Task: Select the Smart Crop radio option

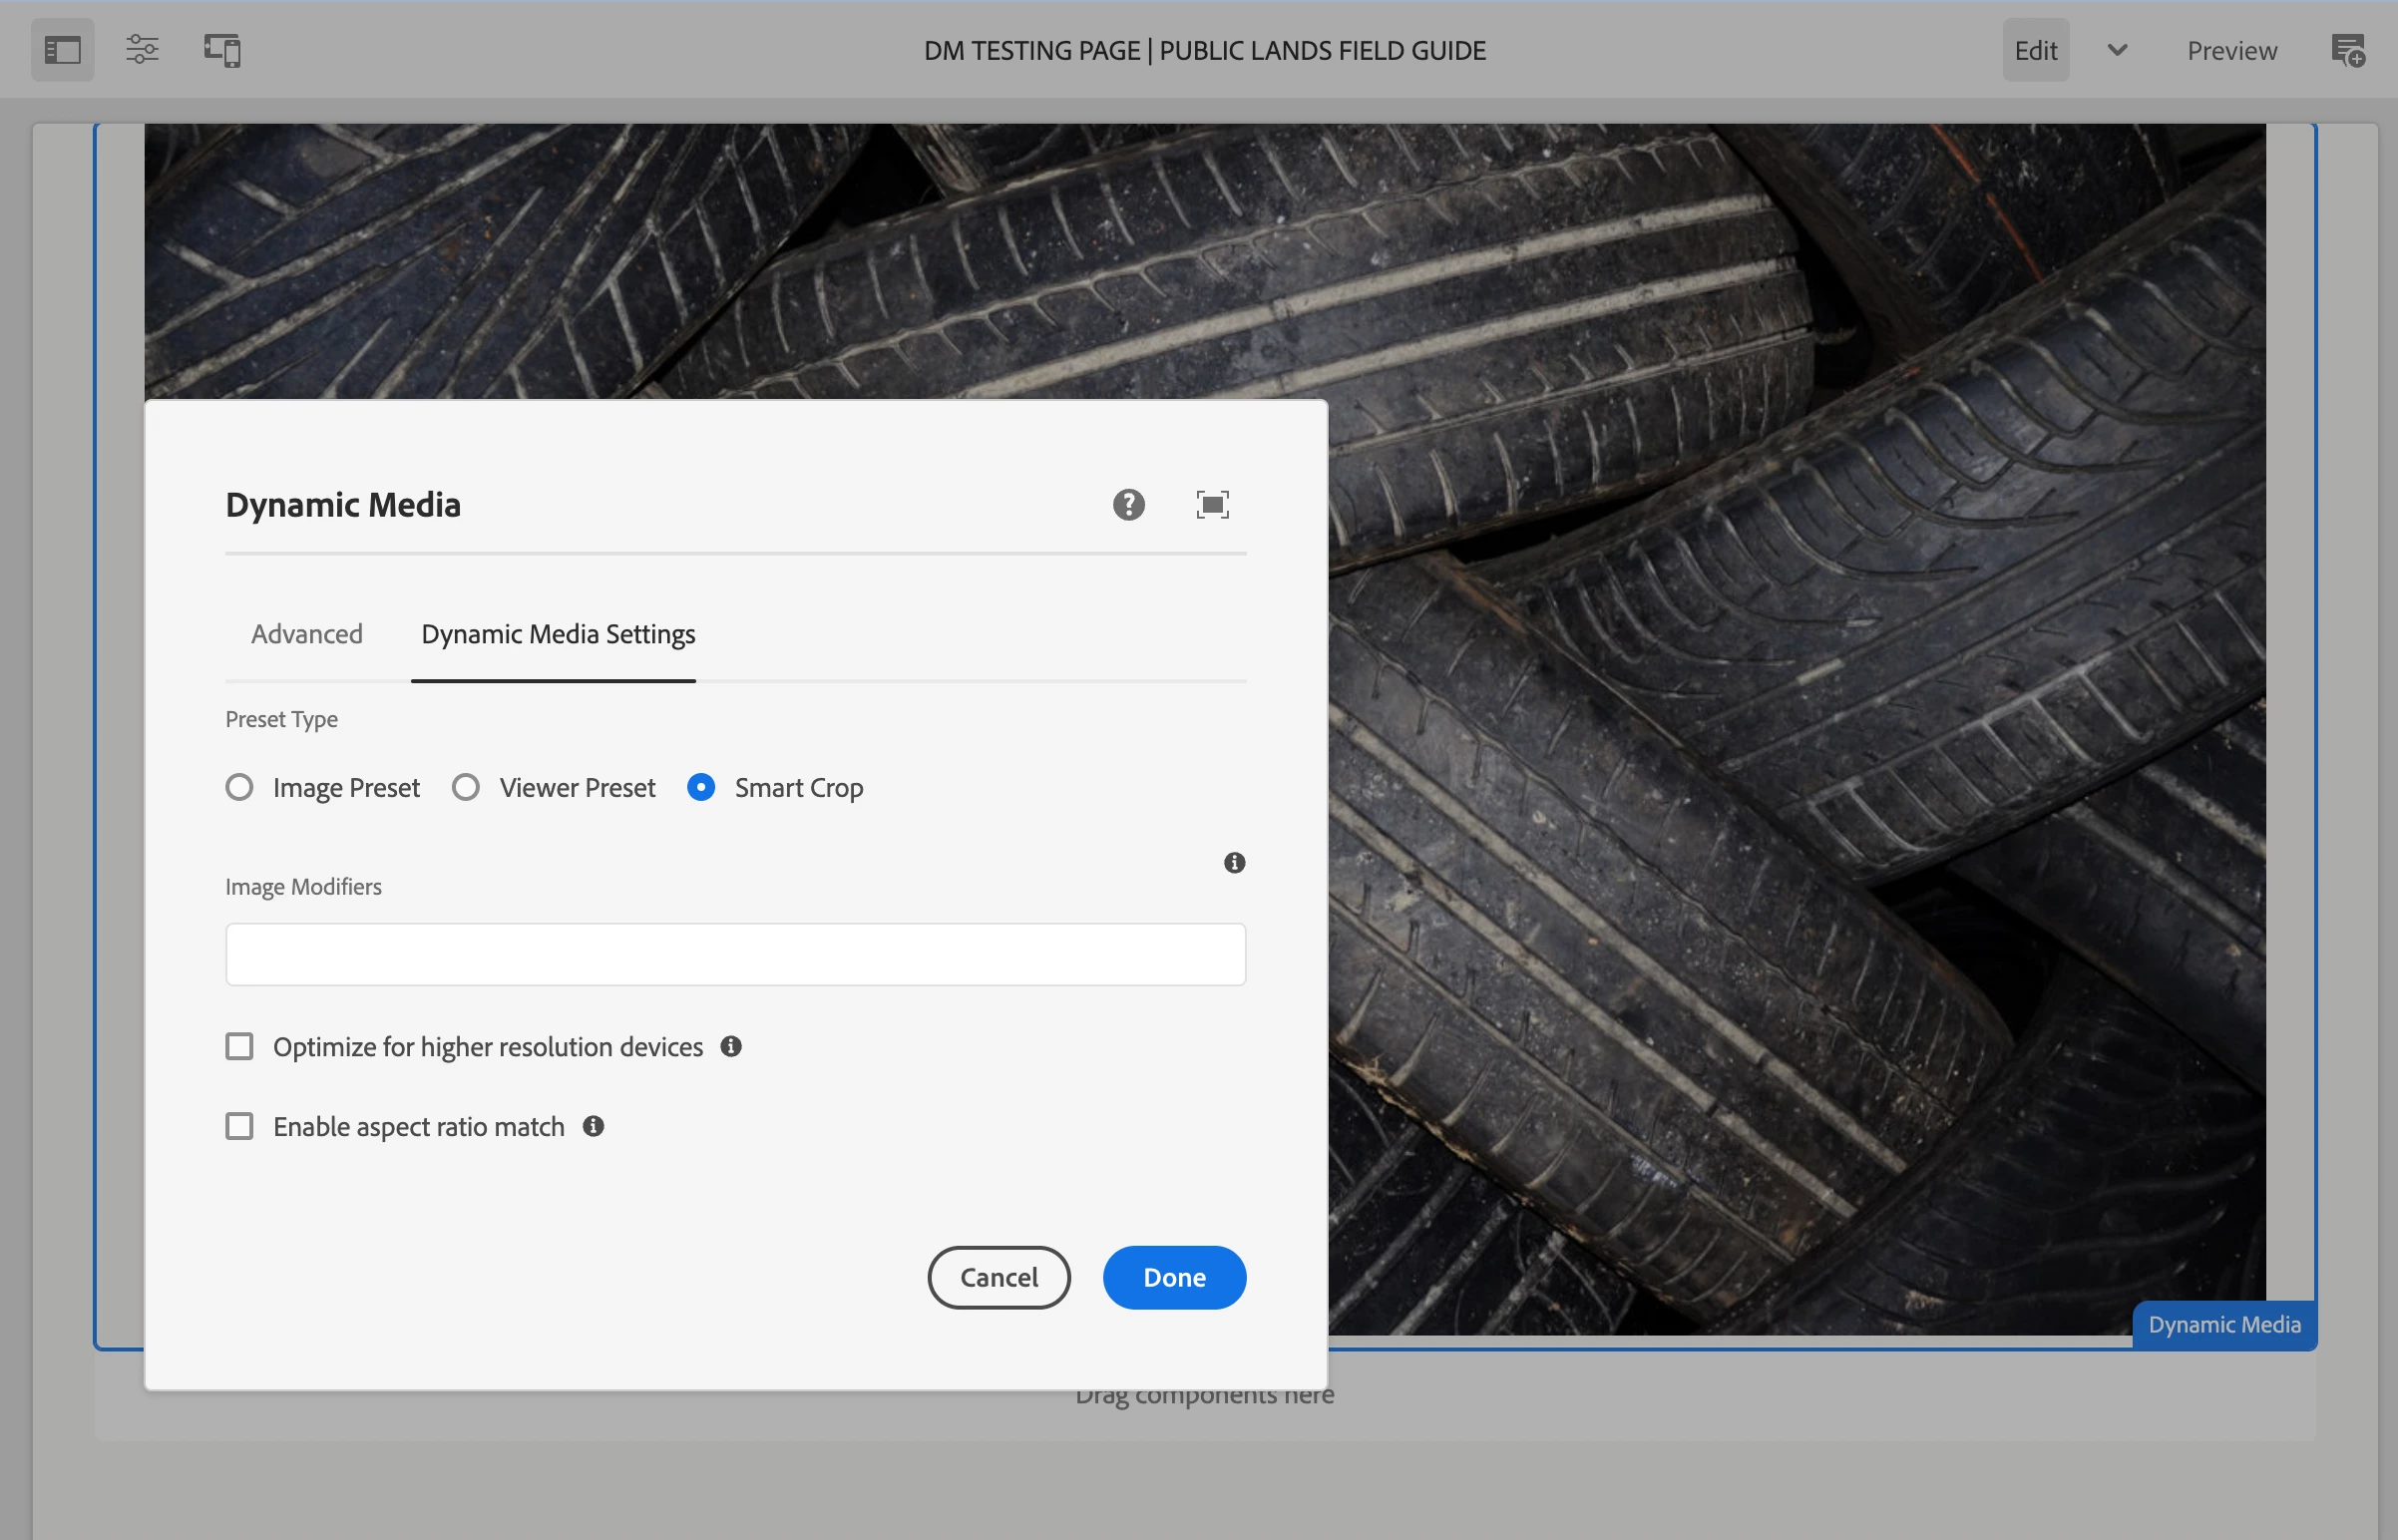Action: (x=701, y=788)
